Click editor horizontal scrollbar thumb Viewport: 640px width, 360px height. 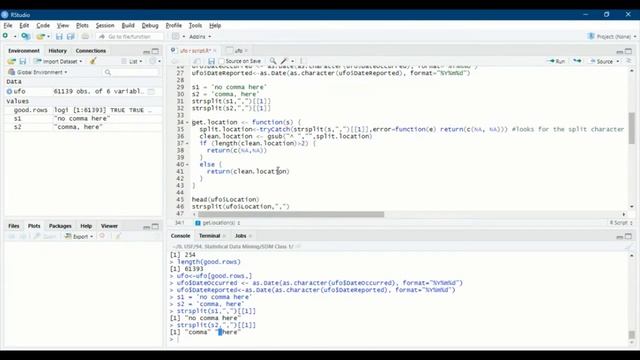pos(291,214)
